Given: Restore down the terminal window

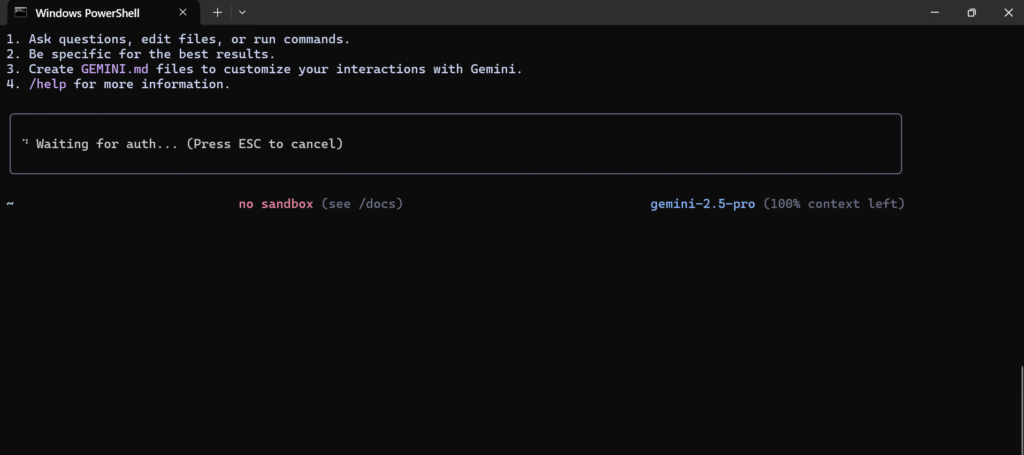Looking at the screenshot, I should tap(972, 12).
